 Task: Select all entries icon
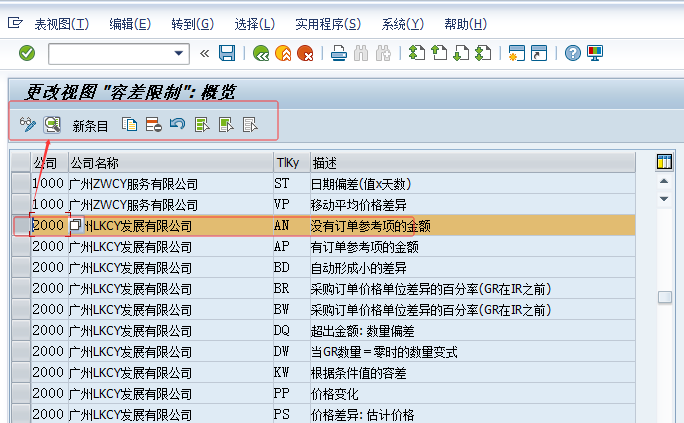tap(202, 125)
